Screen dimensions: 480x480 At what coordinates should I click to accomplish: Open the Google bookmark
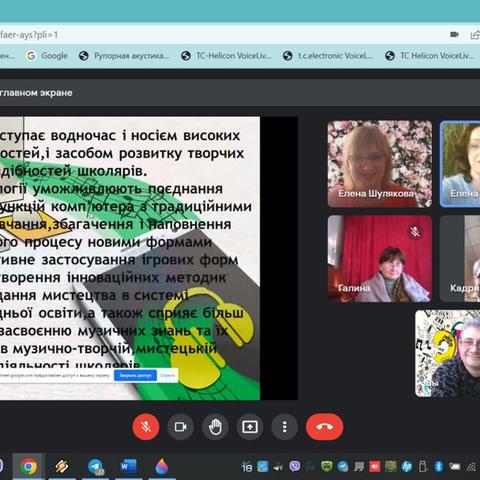[47, 56]
